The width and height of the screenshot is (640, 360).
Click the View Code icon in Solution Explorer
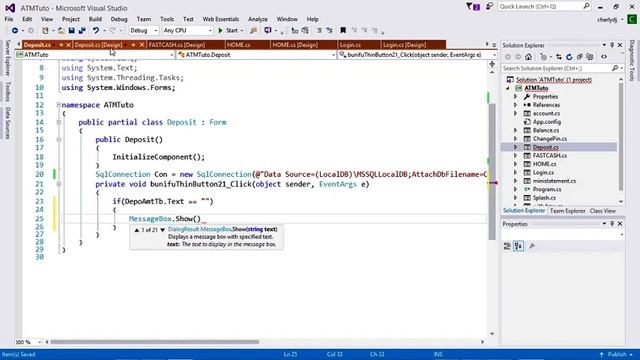(x=604, y=57)
